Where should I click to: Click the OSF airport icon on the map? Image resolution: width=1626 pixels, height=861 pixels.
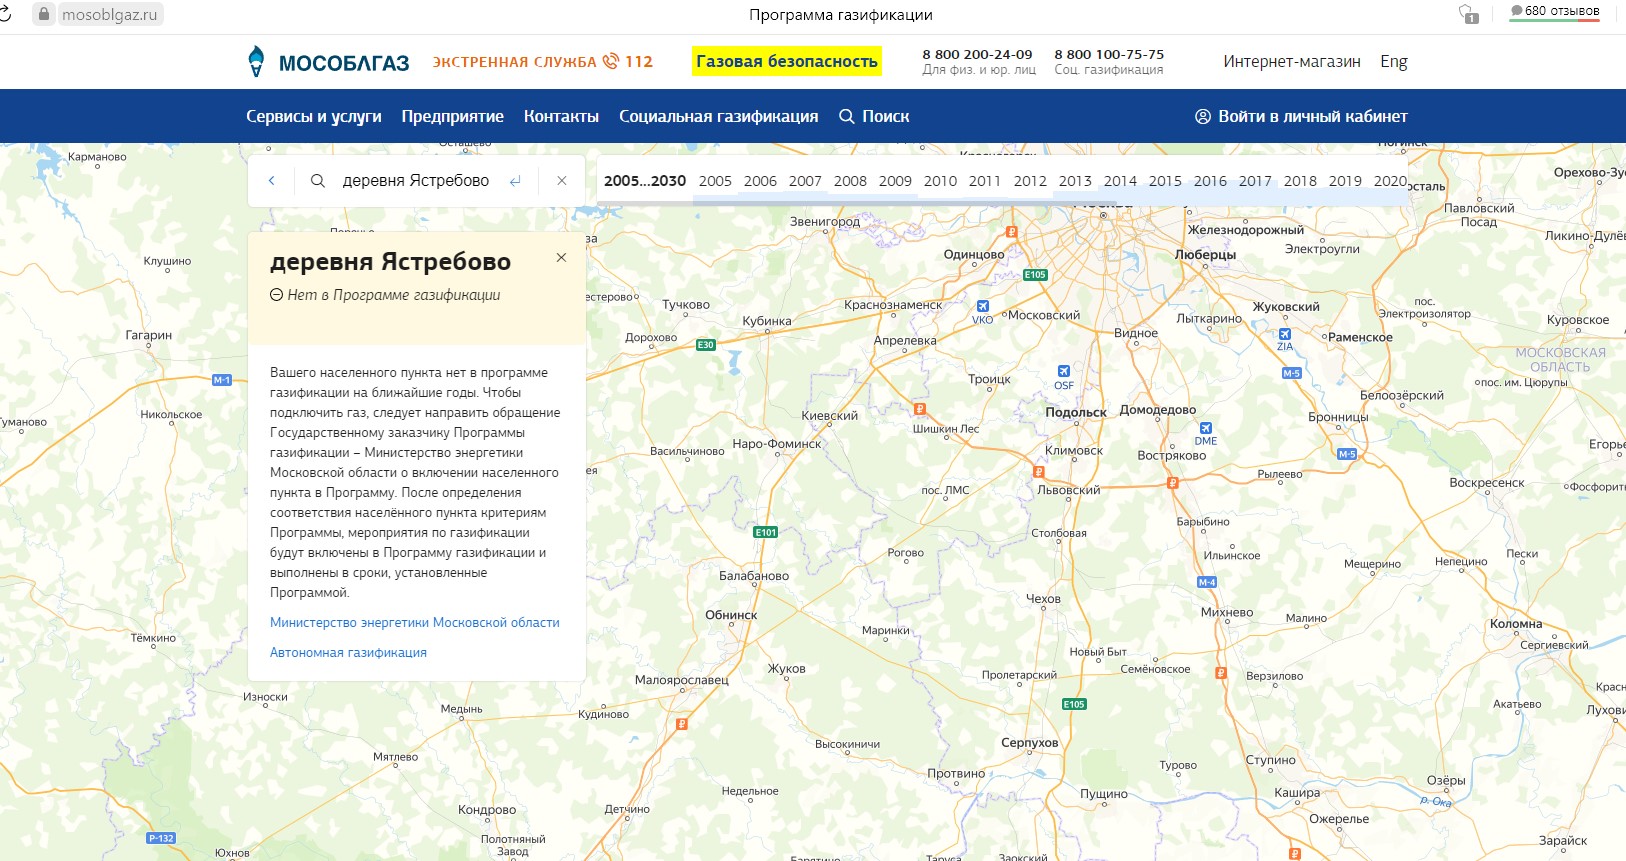1064,371
